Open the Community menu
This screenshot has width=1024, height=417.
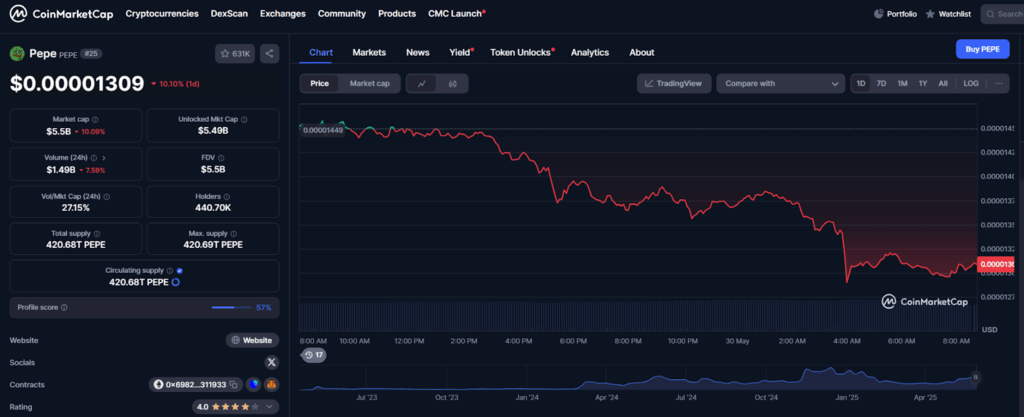[342, 13]
